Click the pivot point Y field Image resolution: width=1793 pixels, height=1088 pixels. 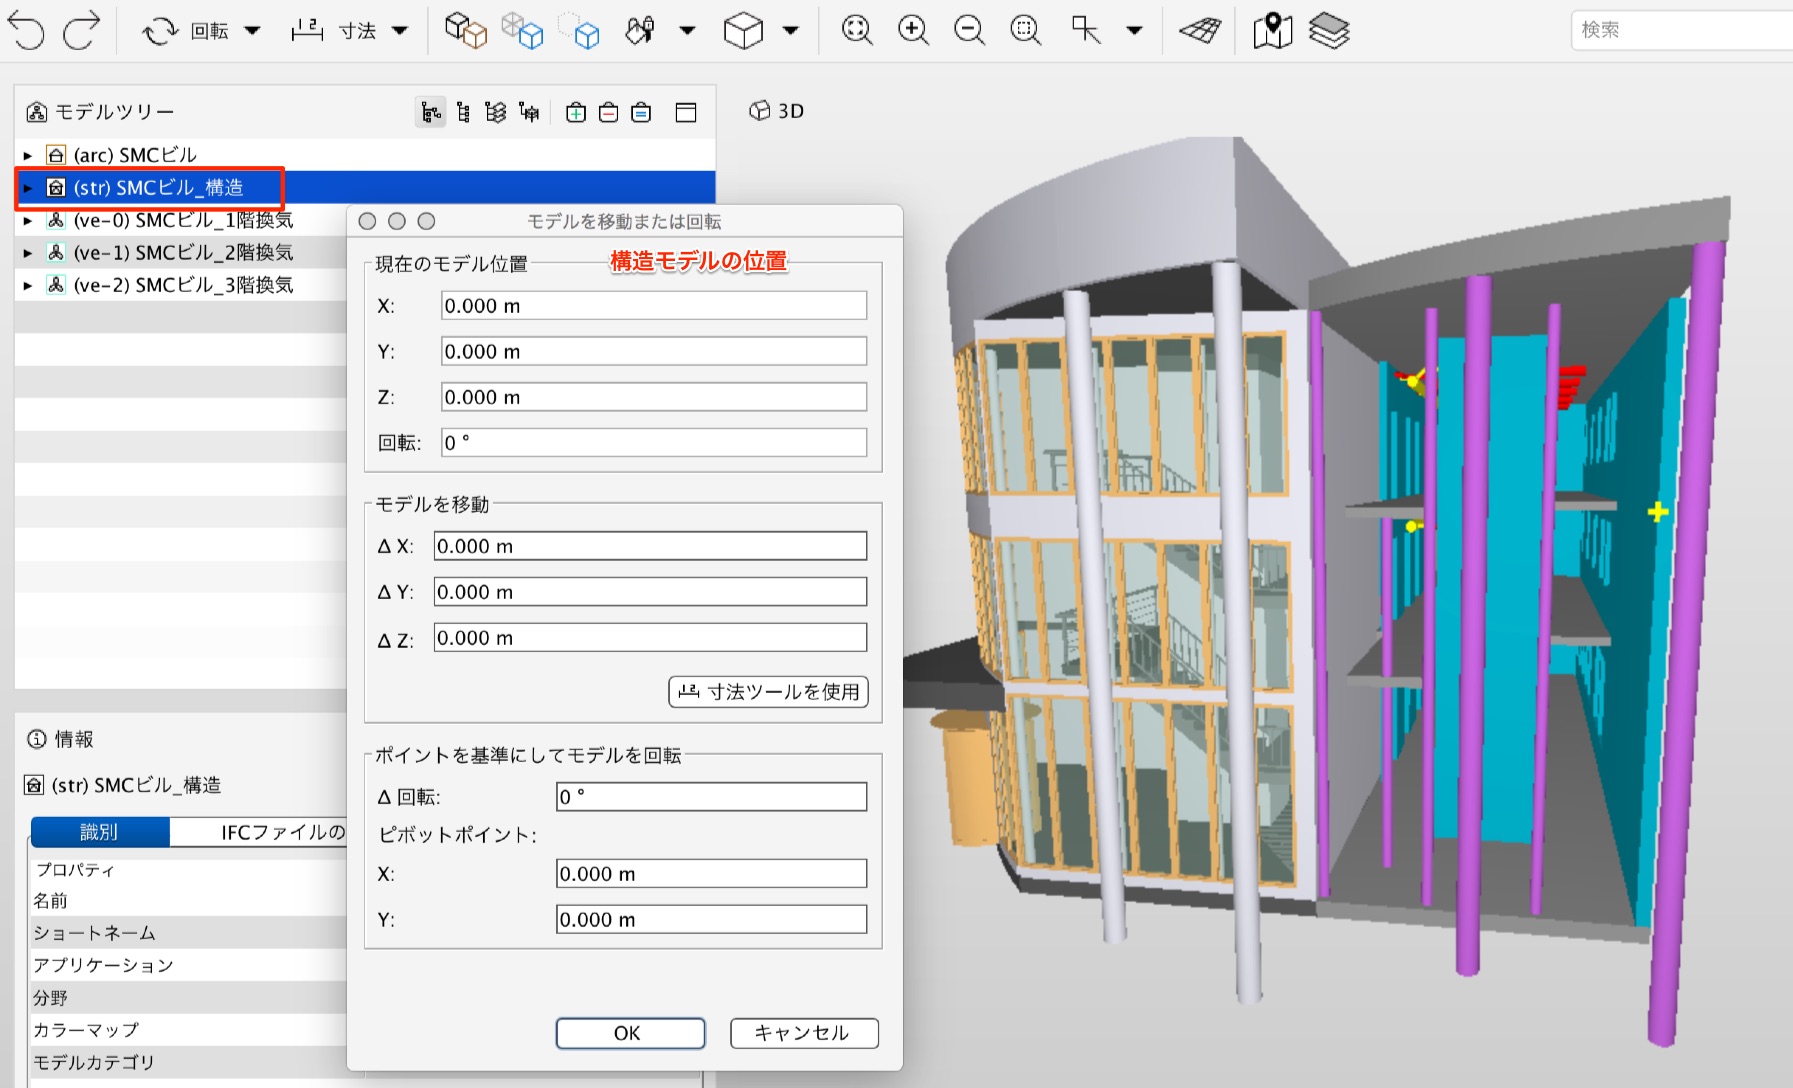pyautogui.click(x=711, y=920)
